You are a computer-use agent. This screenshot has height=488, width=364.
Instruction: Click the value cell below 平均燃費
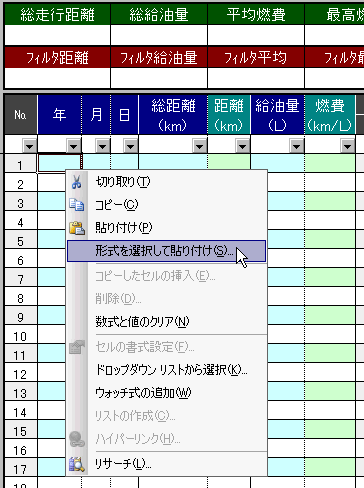click(x=256, y=35)
